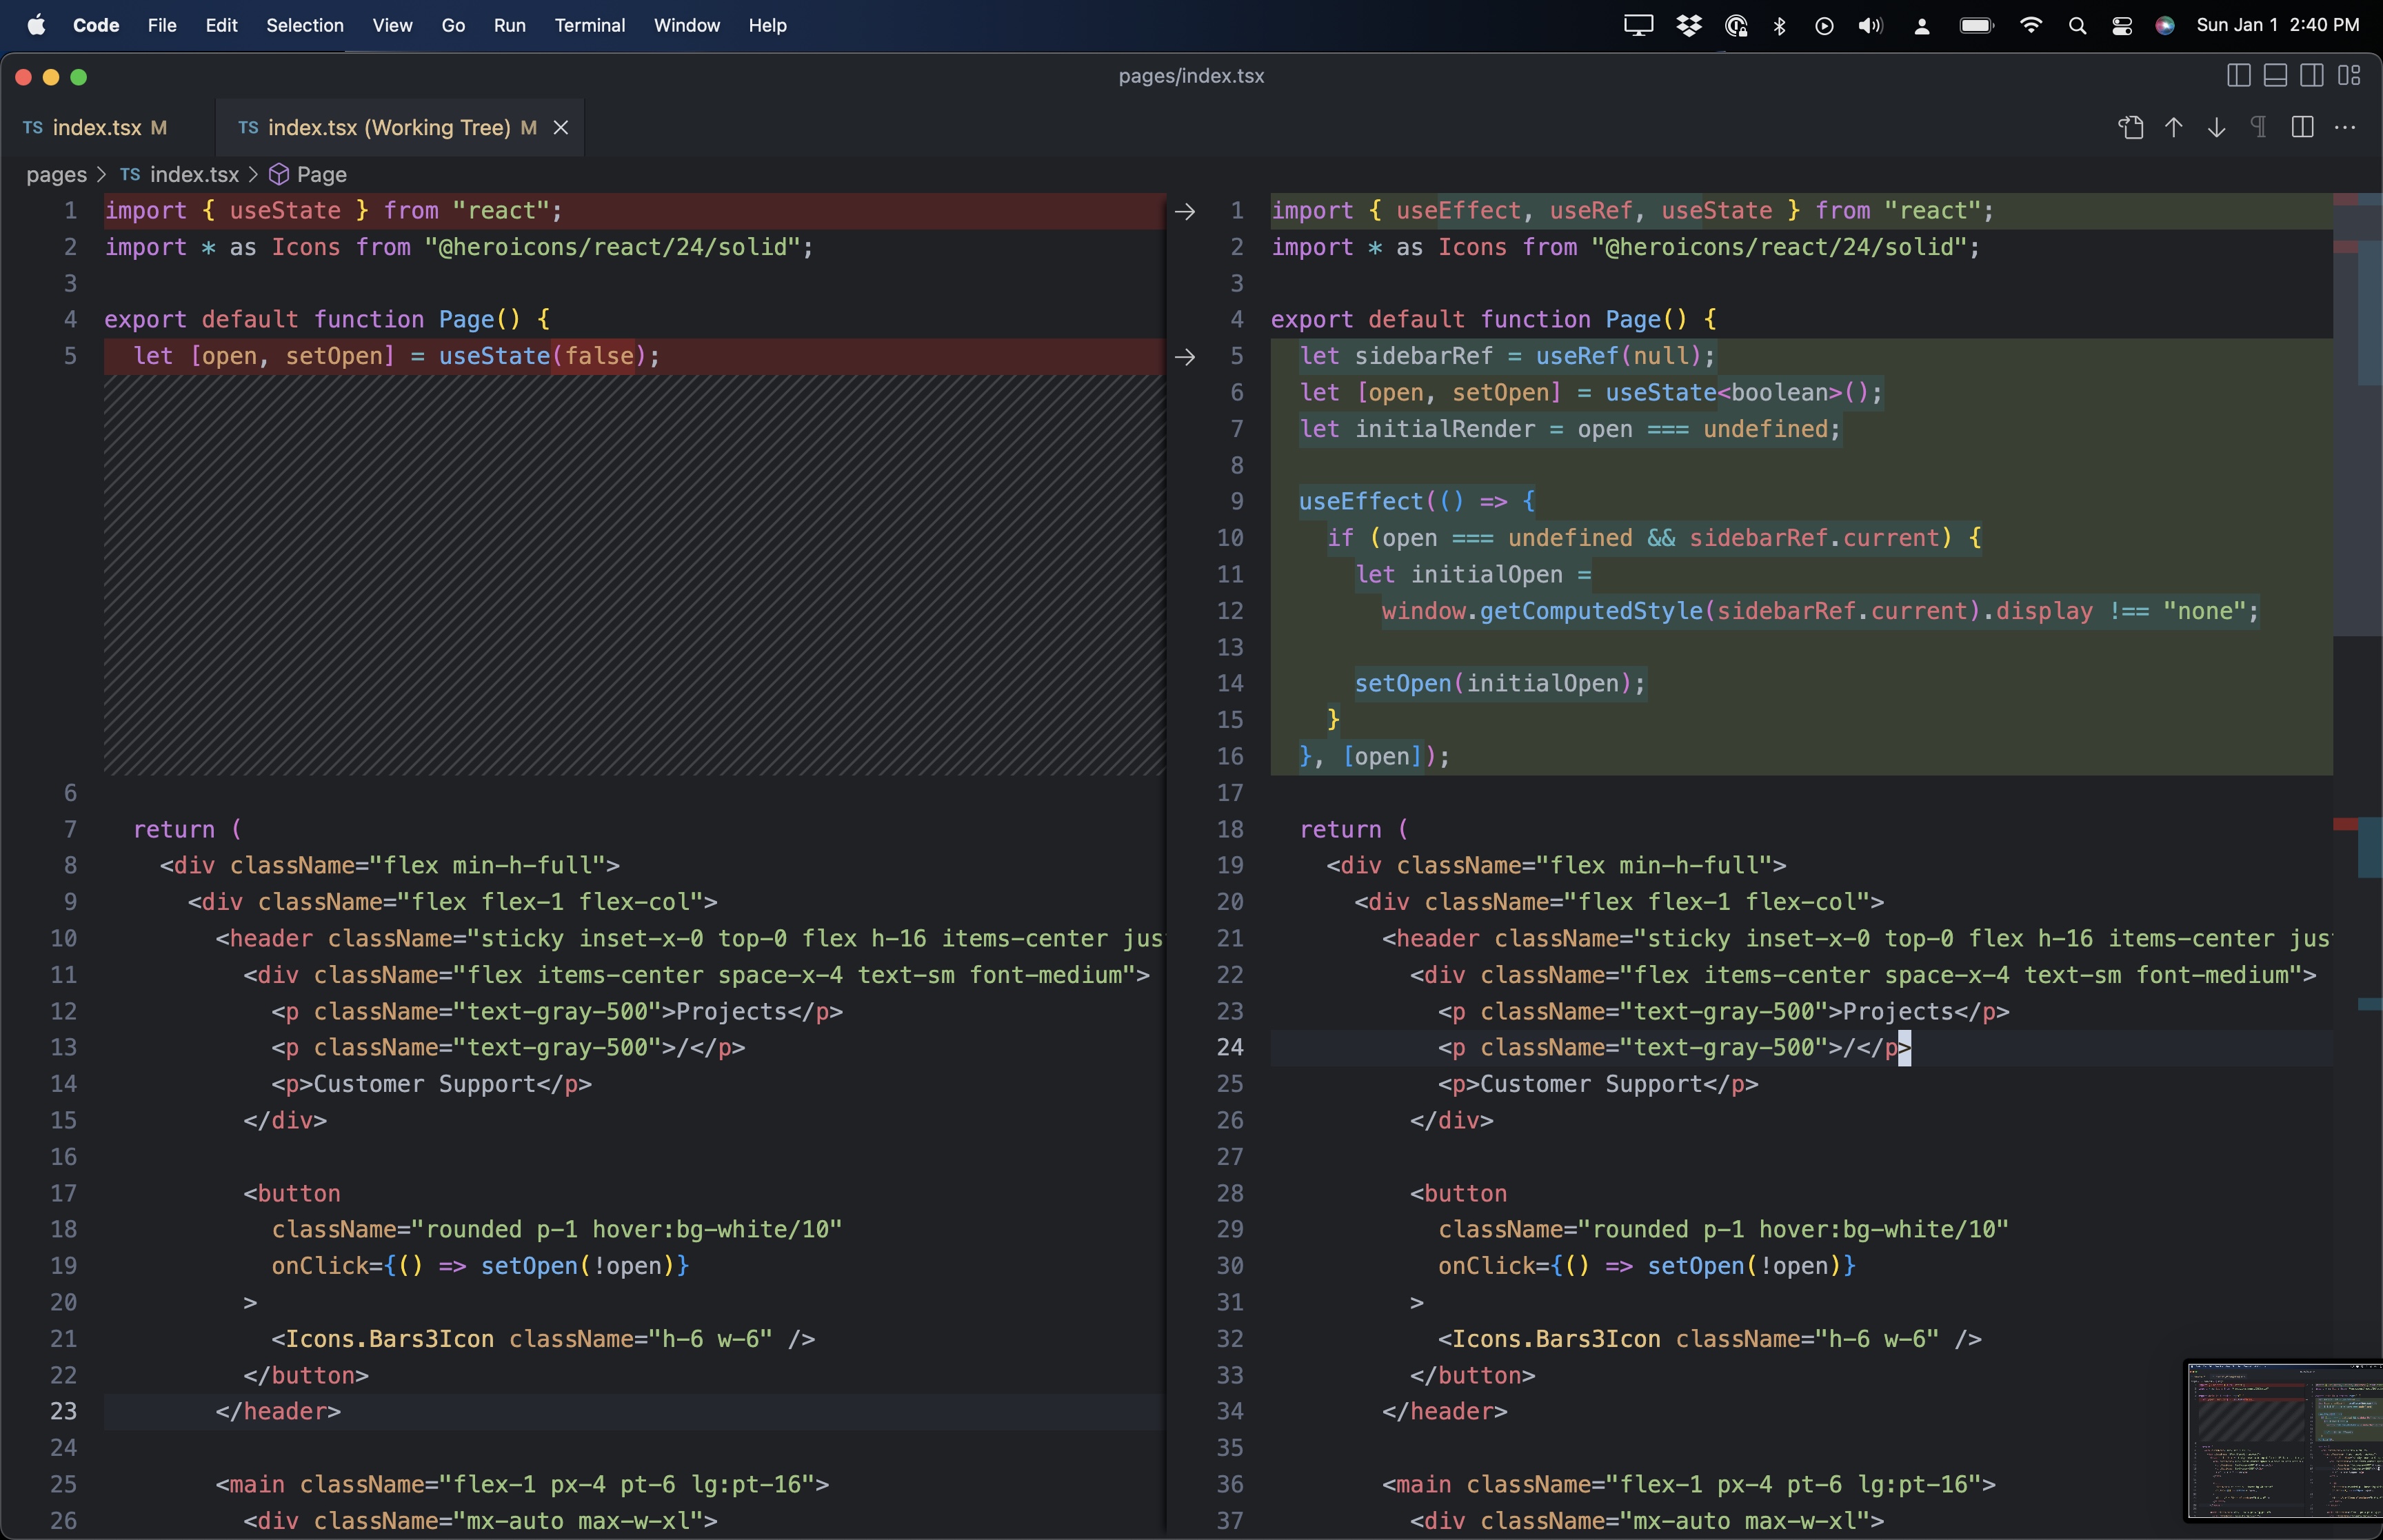Toggle the primary side bar layout icon
Screen dimensions: 2383x1540
pos(2238,76)
